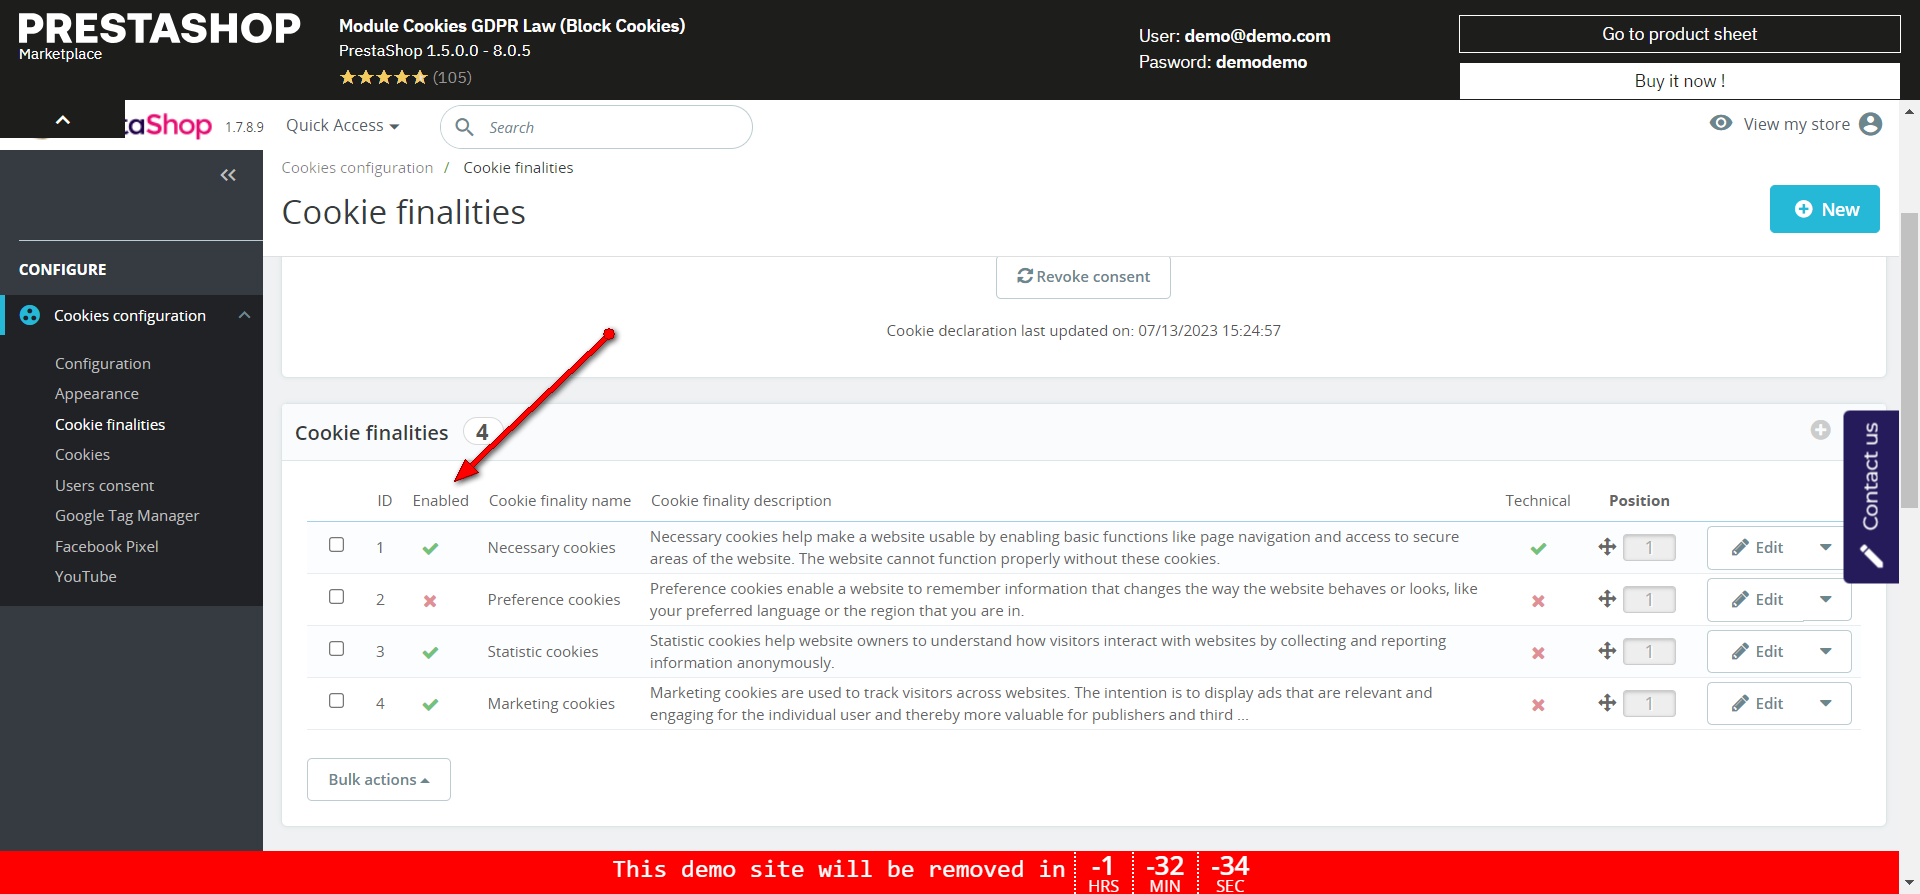Open the Users consent sidebar item
1920x894 pixels.
pyautogui.click(x=104, y=485)
